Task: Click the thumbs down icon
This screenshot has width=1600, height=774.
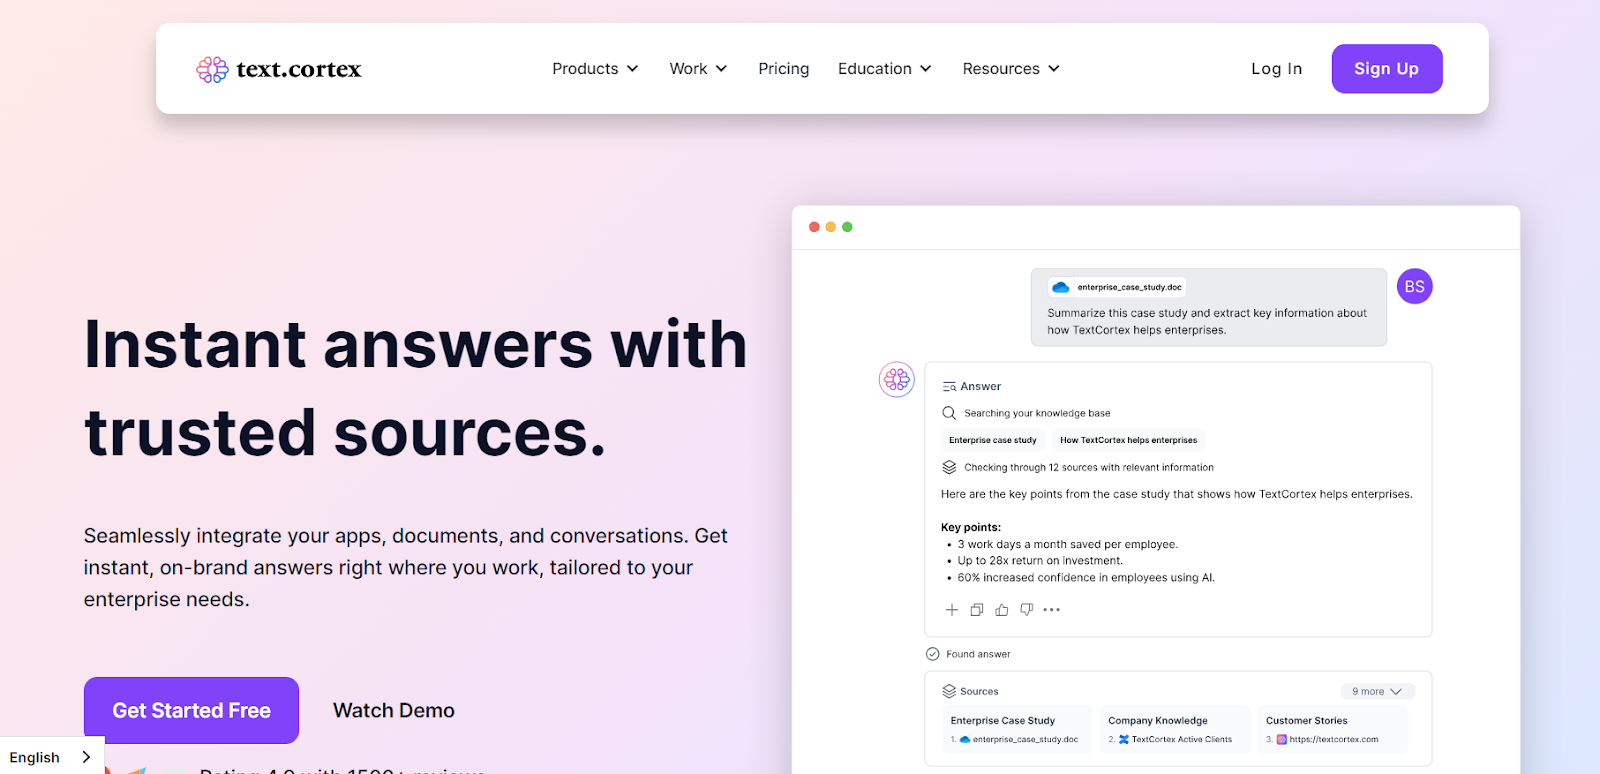Action: [x=1026, y=610]
